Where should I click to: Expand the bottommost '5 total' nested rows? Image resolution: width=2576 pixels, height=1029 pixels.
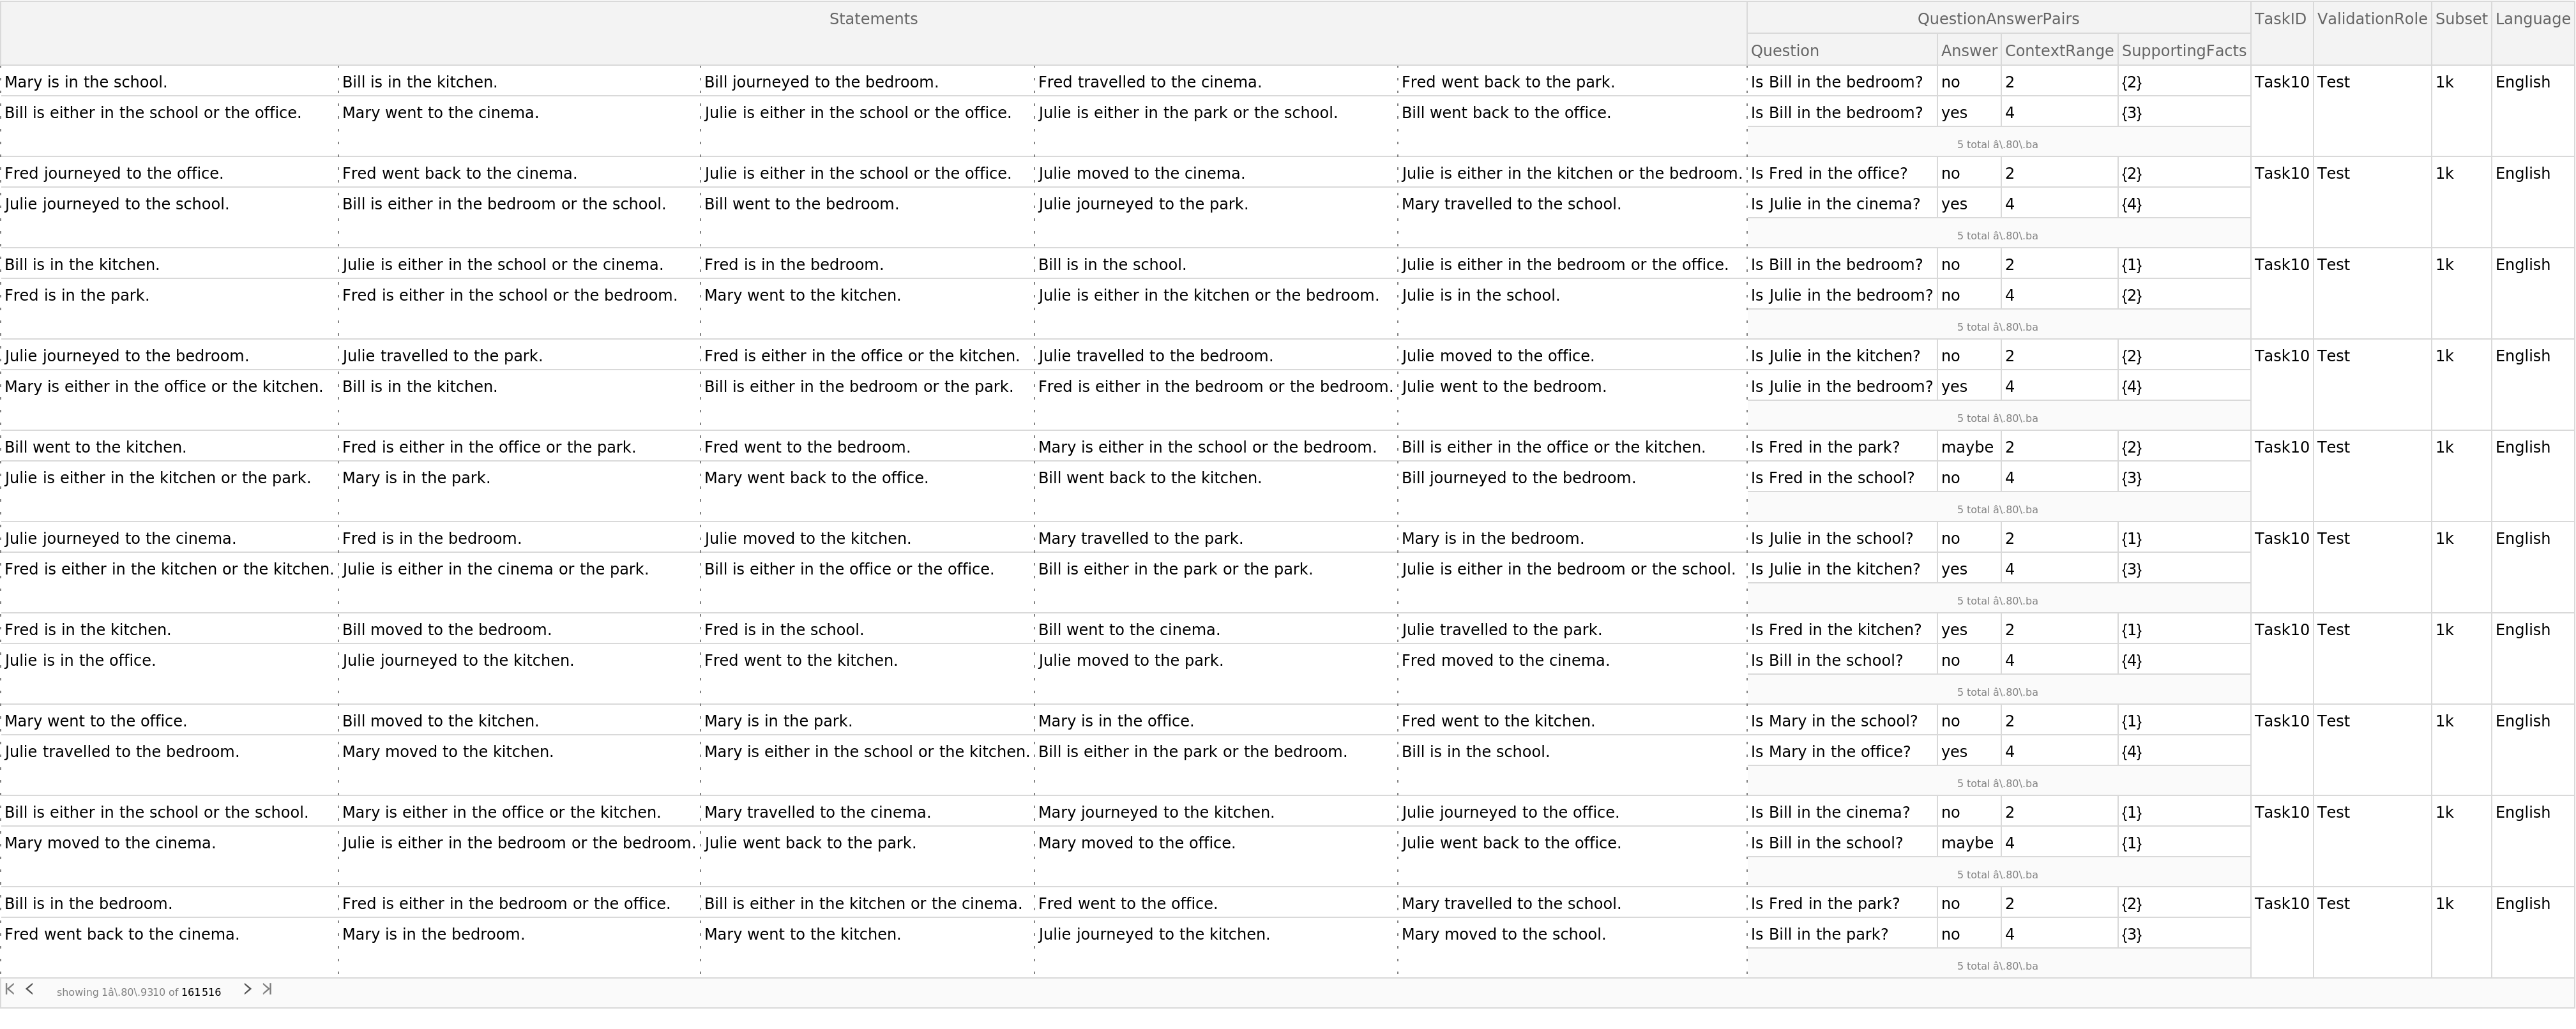tap(1997, 966)
